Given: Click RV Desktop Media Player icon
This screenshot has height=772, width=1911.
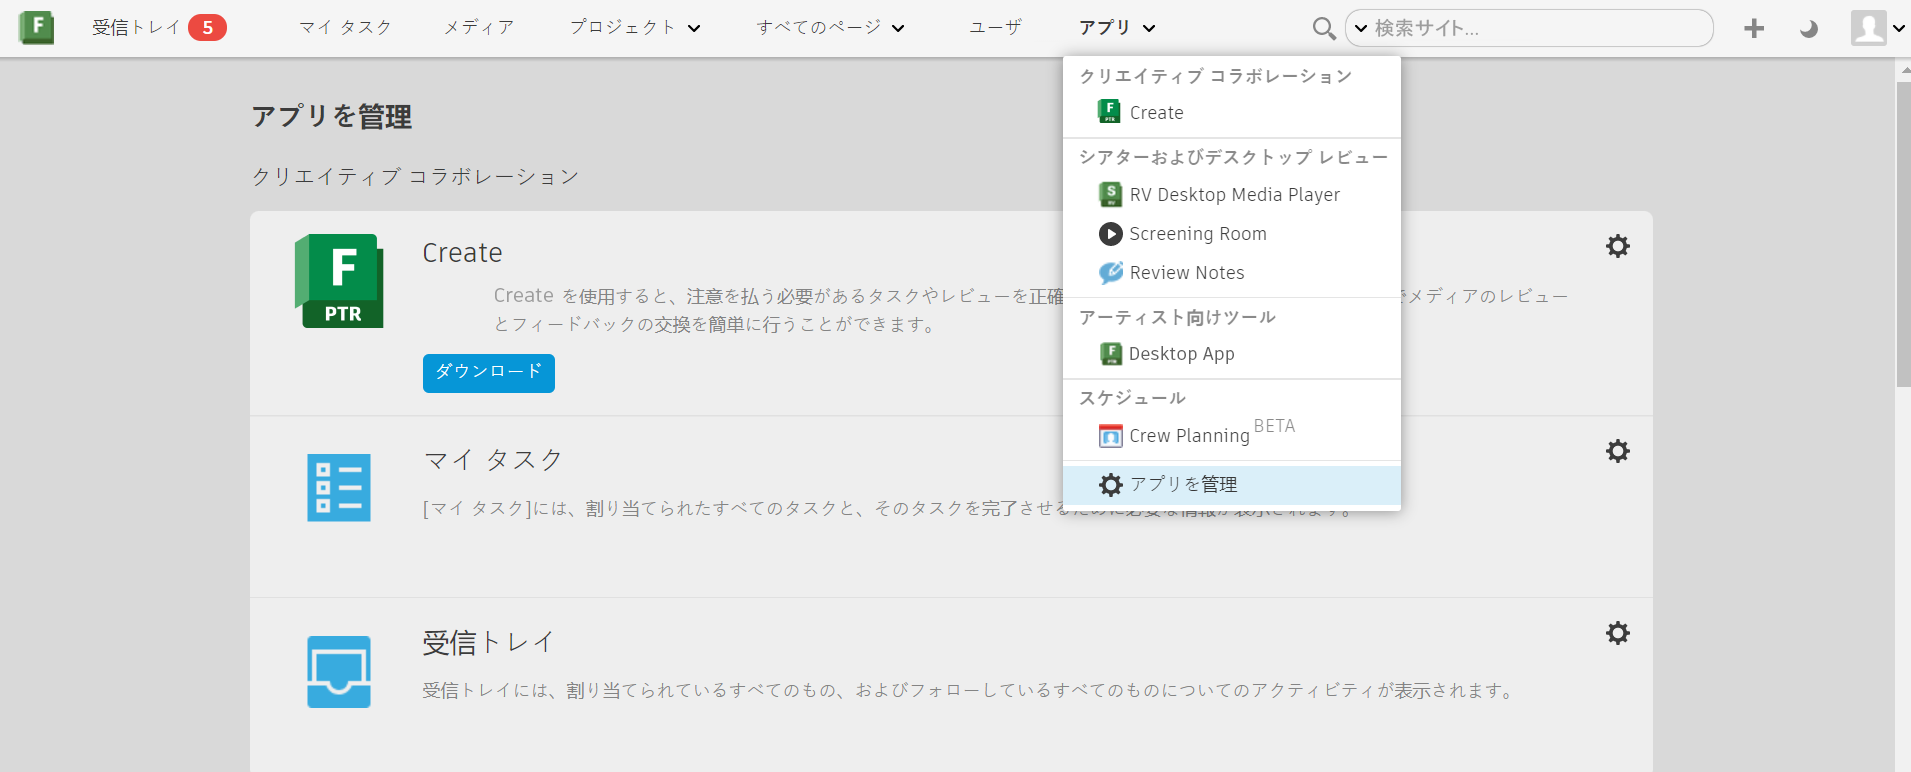Looking at the screenshot, I should pyautogui.click(x=1110, y=194).
